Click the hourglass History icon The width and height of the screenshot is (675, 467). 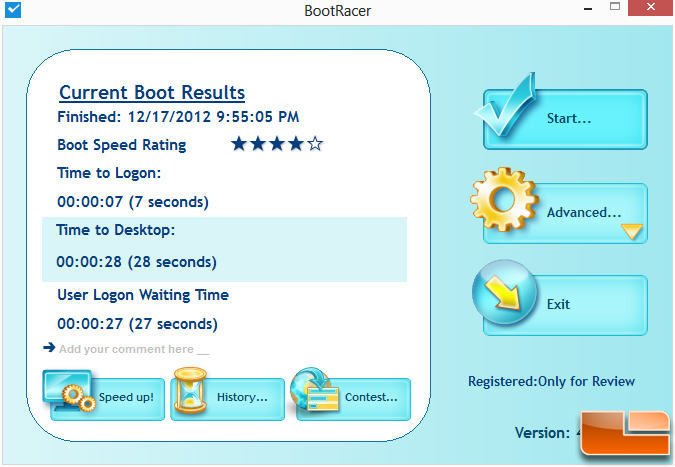pyautogui.click(x=190, y=390)
